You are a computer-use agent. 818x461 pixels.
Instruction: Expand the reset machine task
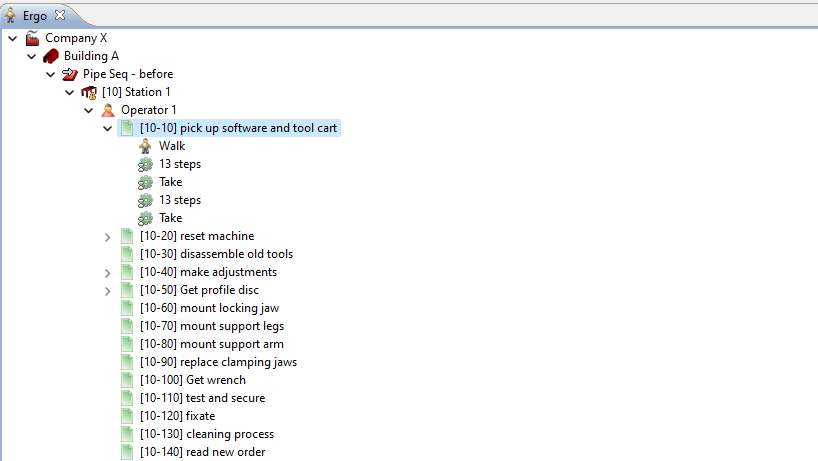(x=108, y=236)
